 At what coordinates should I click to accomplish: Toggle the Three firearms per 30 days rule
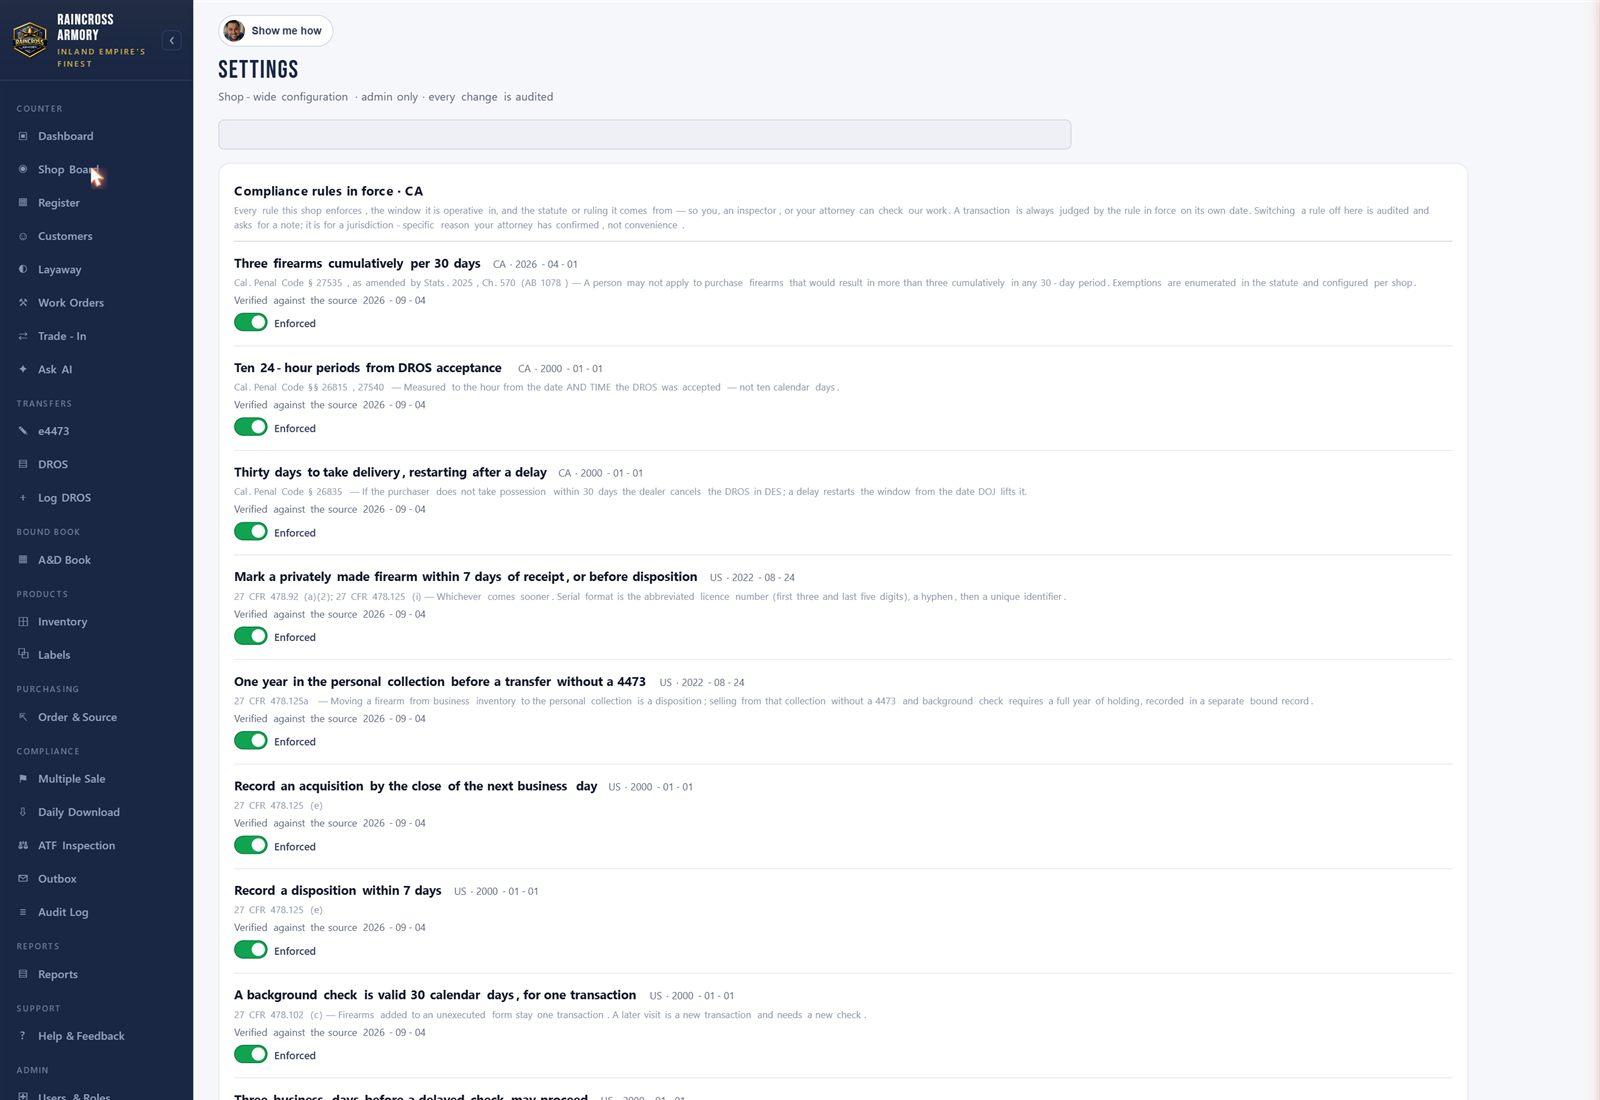[x=251, y=322]
